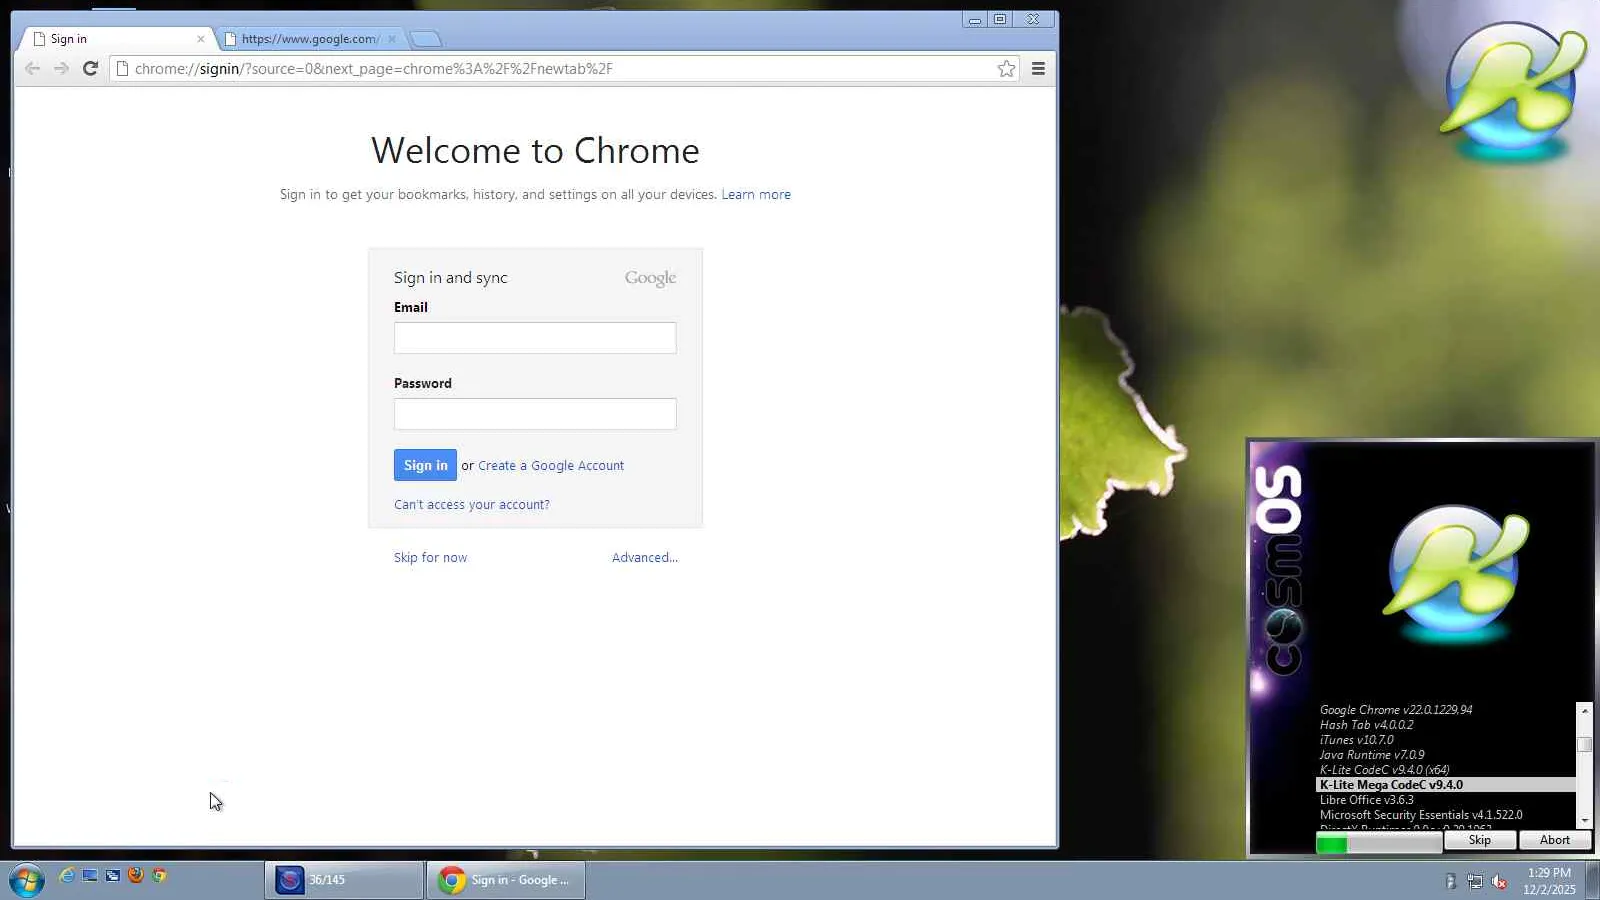The width and height of the screenshot is (1600, 900).
Task: Click the muted volume tray icon
Action: [1499, 881]
